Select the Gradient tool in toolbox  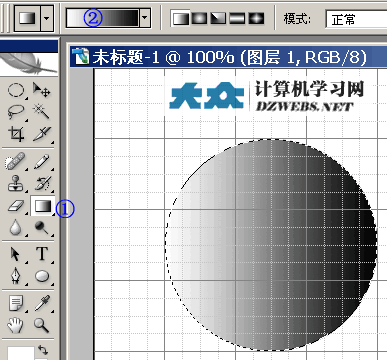click(43, 206)
